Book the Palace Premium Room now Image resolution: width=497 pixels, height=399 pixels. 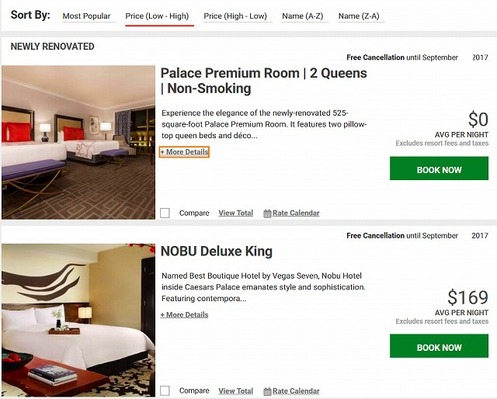tap(439, 168)
